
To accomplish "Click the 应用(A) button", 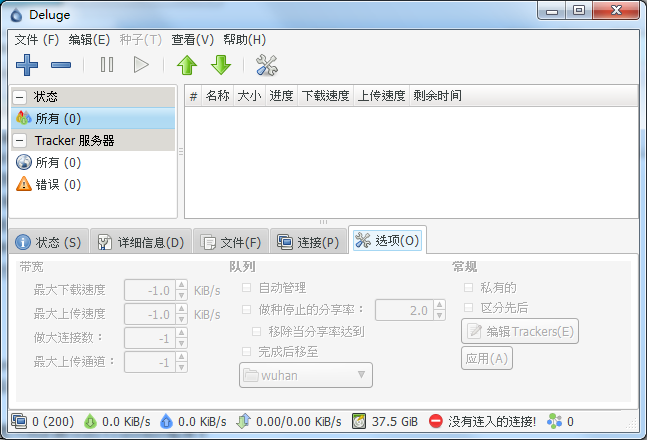I will (487, 358).
